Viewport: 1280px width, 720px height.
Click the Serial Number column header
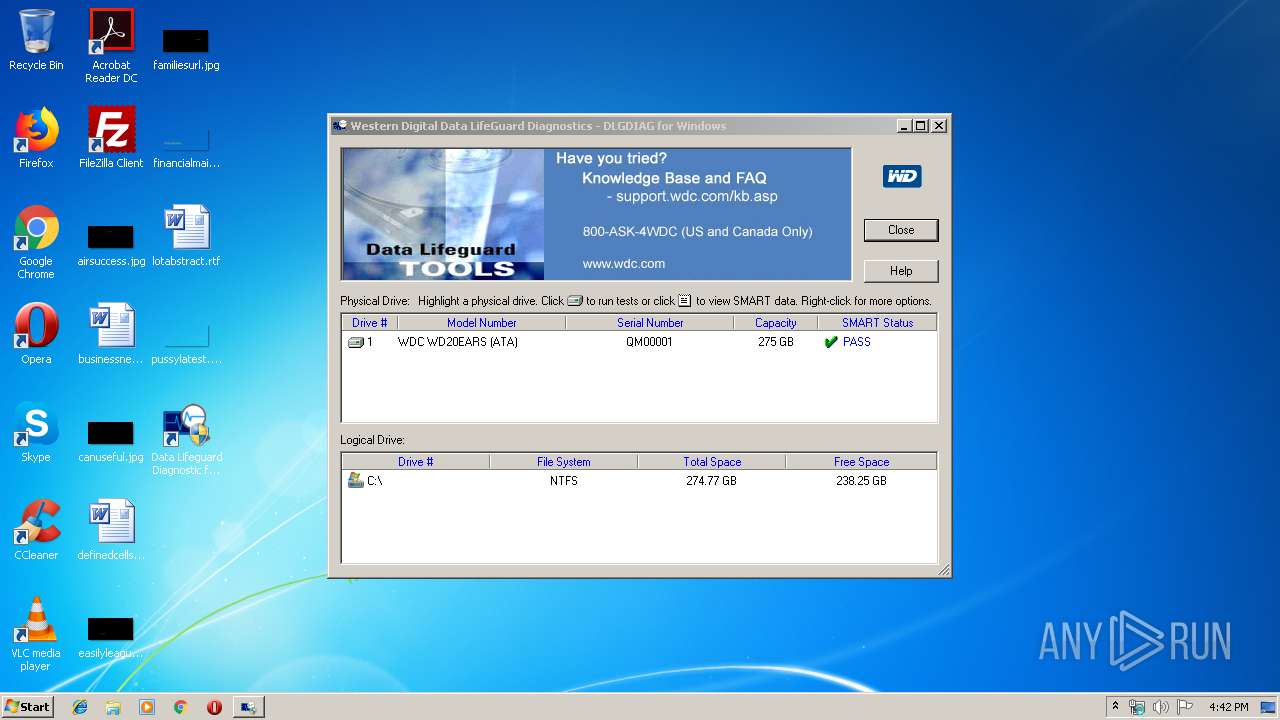[x=650, y=323]
